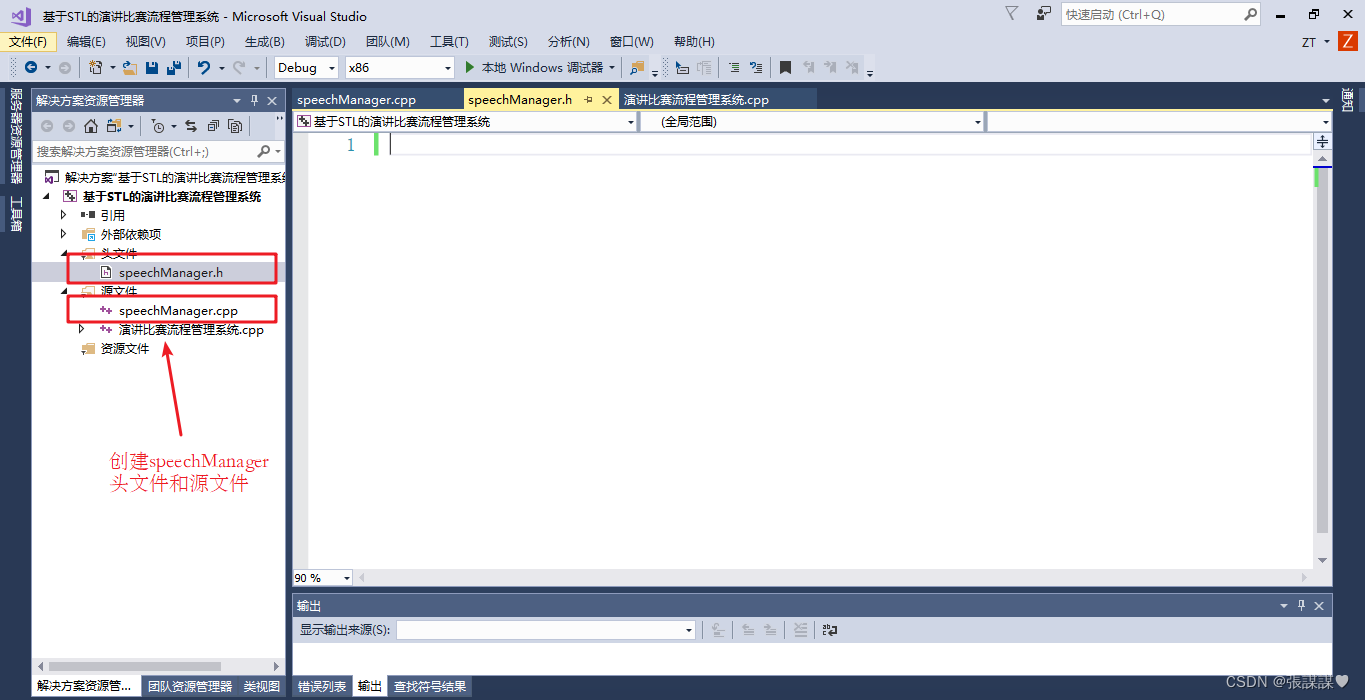Toggle the bookmark icon in toolbar
This screenshot has height=700, width=1365.
tap(785, 67)
